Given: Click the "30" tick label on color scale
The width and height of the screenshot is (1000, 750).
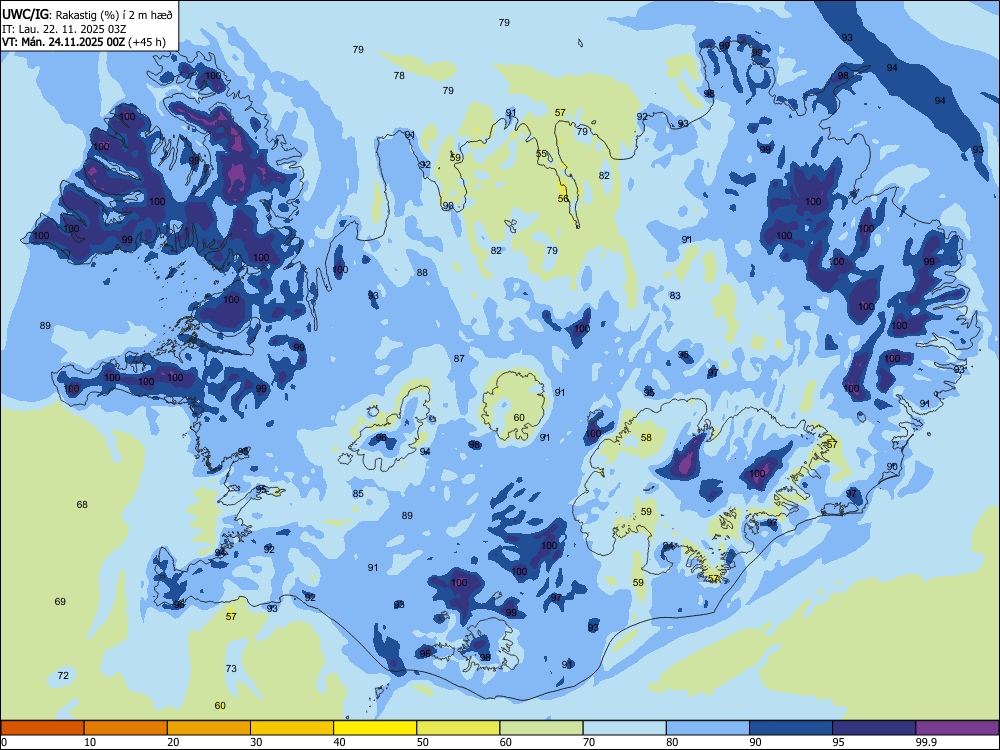Looking at the screenshot, I should (256, 742).
